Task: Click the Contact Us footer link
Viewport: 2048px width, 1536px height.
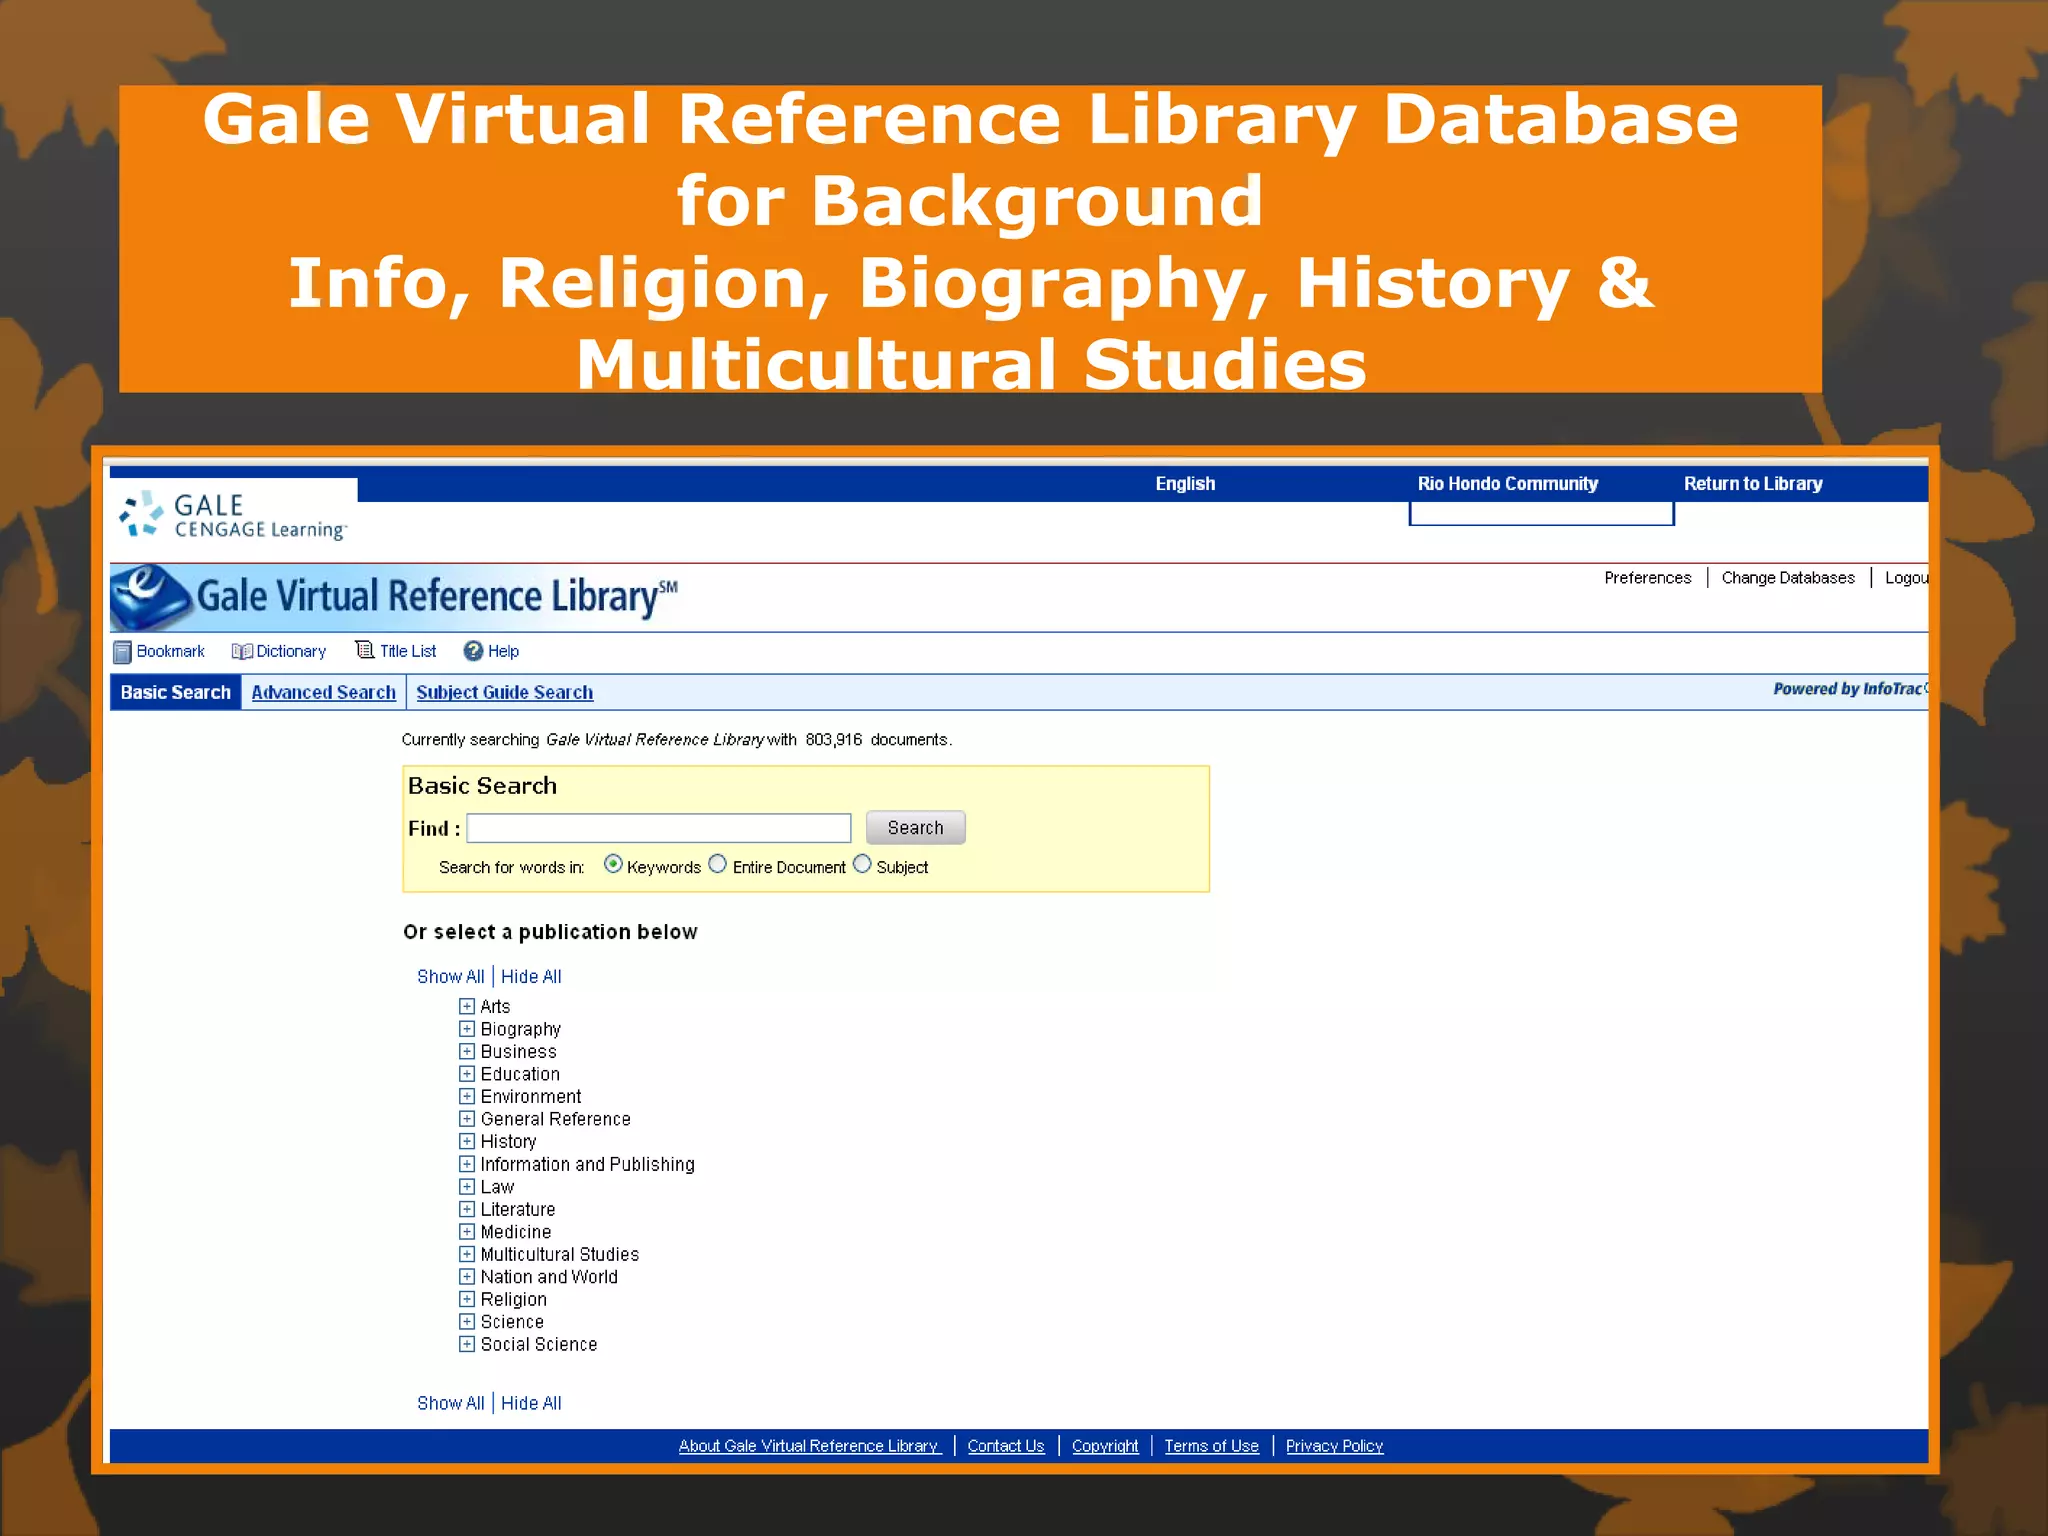Action: [x=1006, y=1446]
